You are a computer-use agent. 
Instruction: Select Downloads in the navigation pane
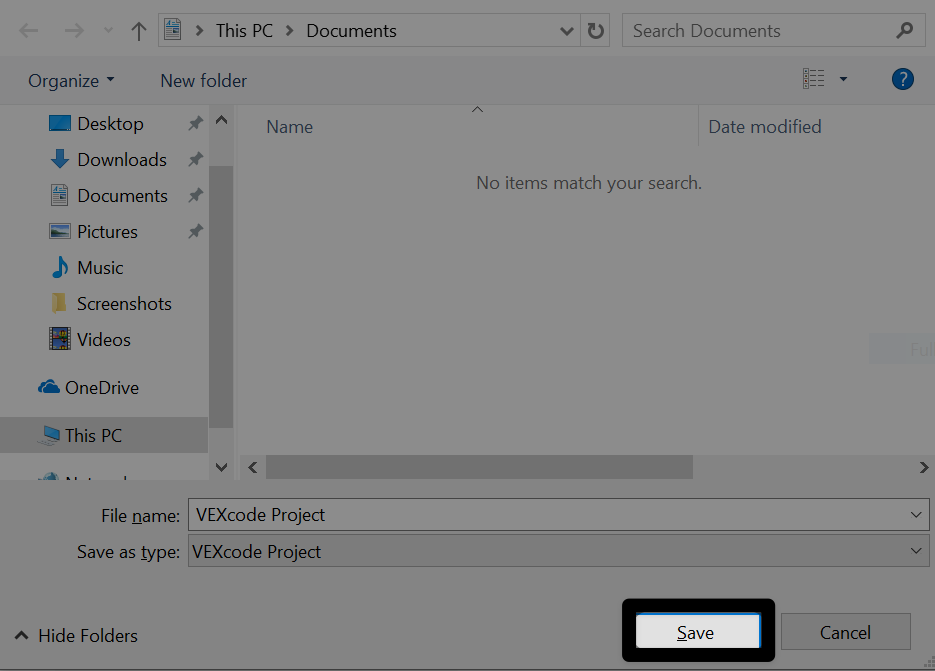pyautogui.click(x=121, y=160)
